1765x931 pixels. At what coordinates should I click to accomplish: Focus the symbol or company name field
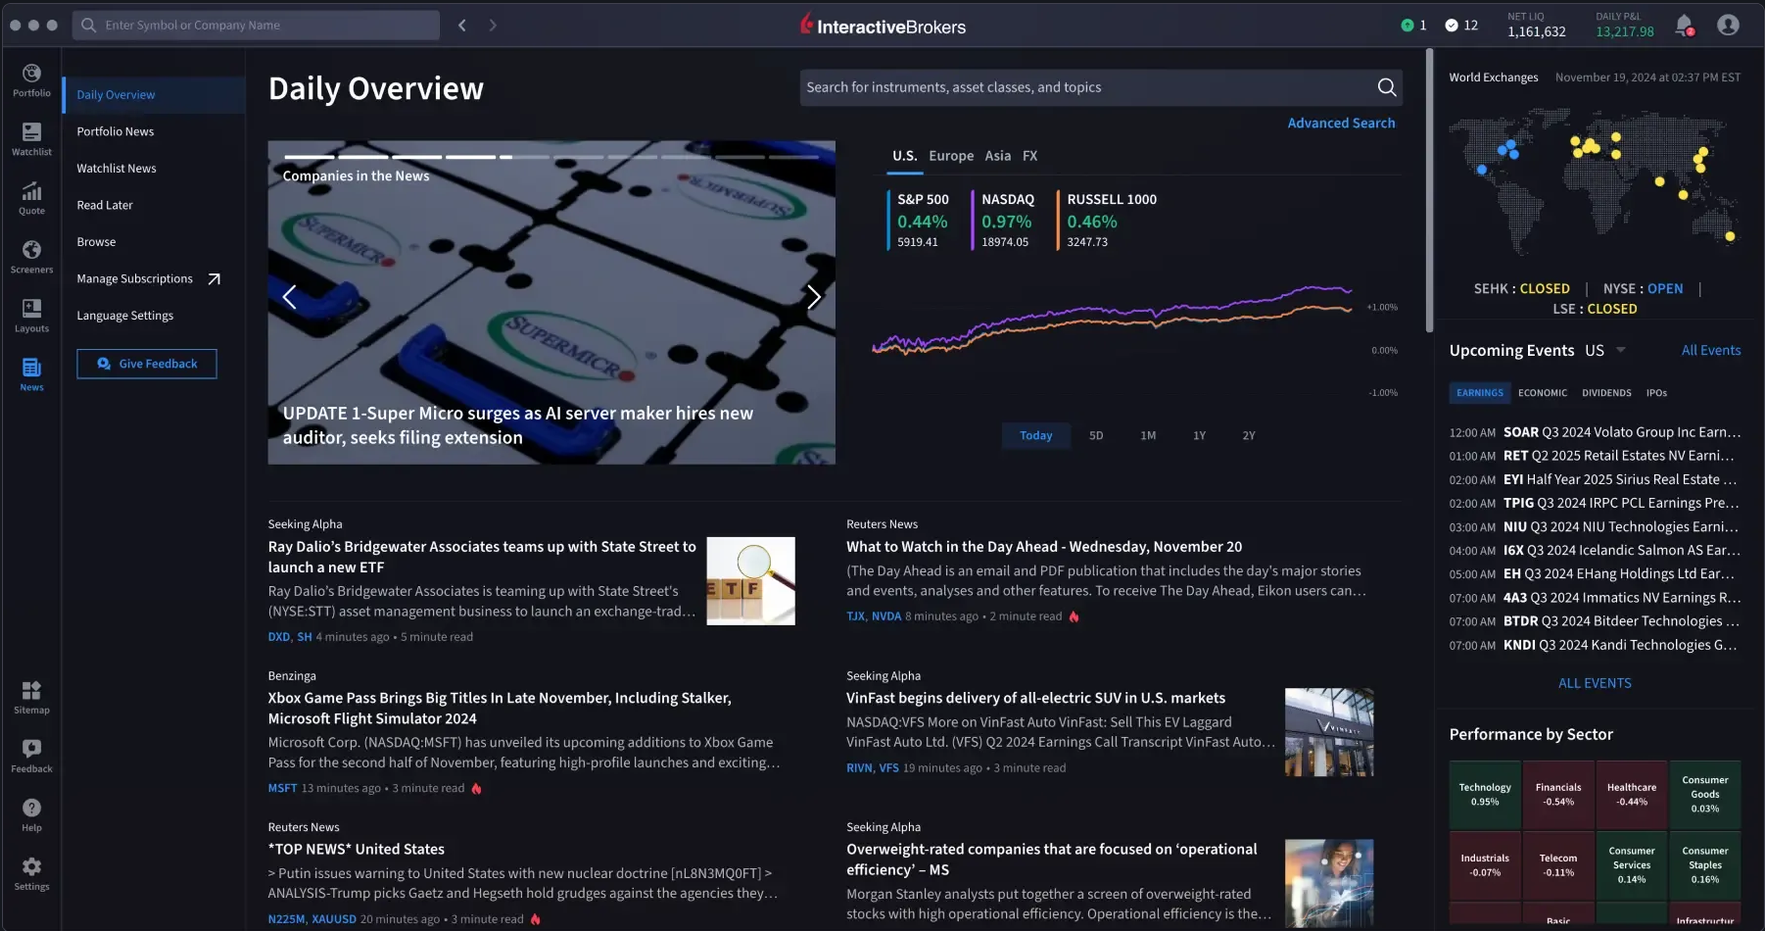point(256,25)
